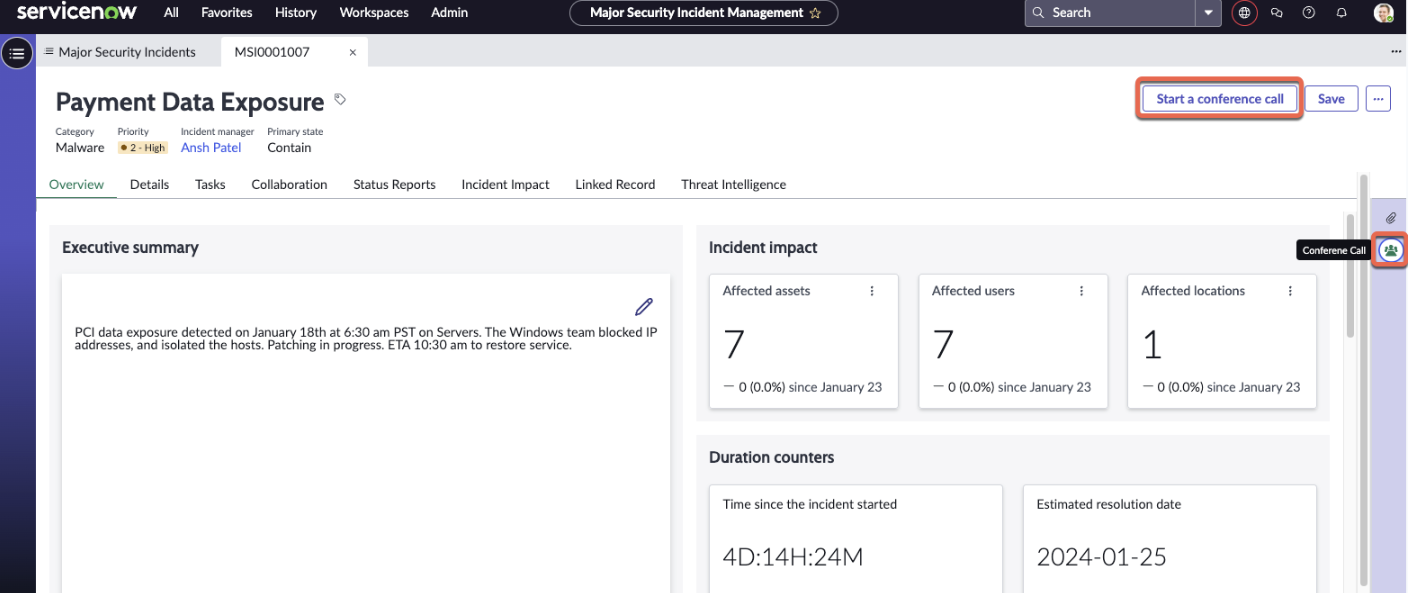Edit the executive summary with pencil icon
This screenshot has width=1408, height=593.
[644, 306]
